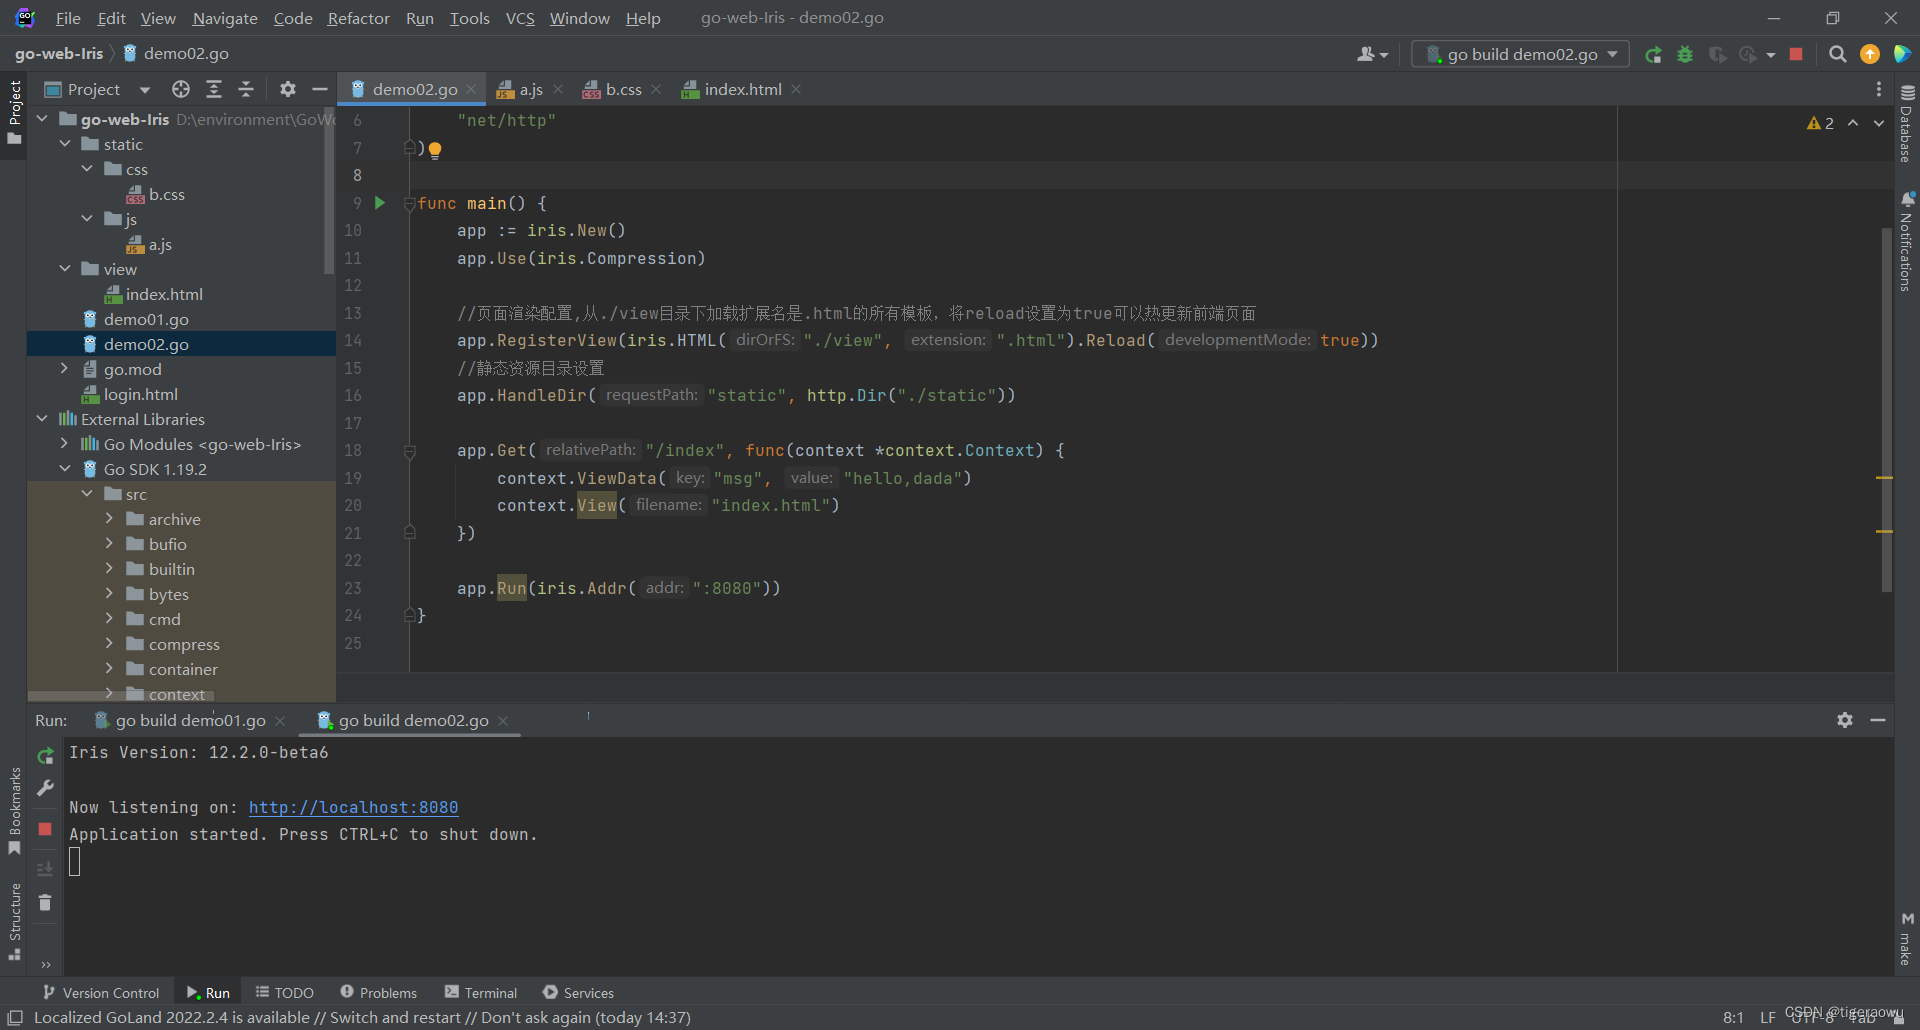This screenshot has height=1030, width=1920.
Task: Expand Go Modules <go-web-Iris>
Action: 65,444
